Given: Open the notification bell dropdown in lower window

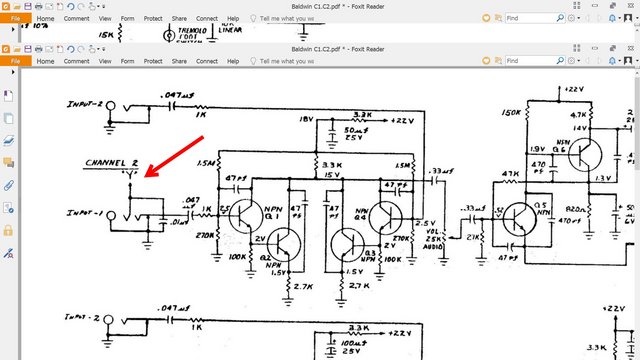Looking at the screenshot, I should coord(614,60).
